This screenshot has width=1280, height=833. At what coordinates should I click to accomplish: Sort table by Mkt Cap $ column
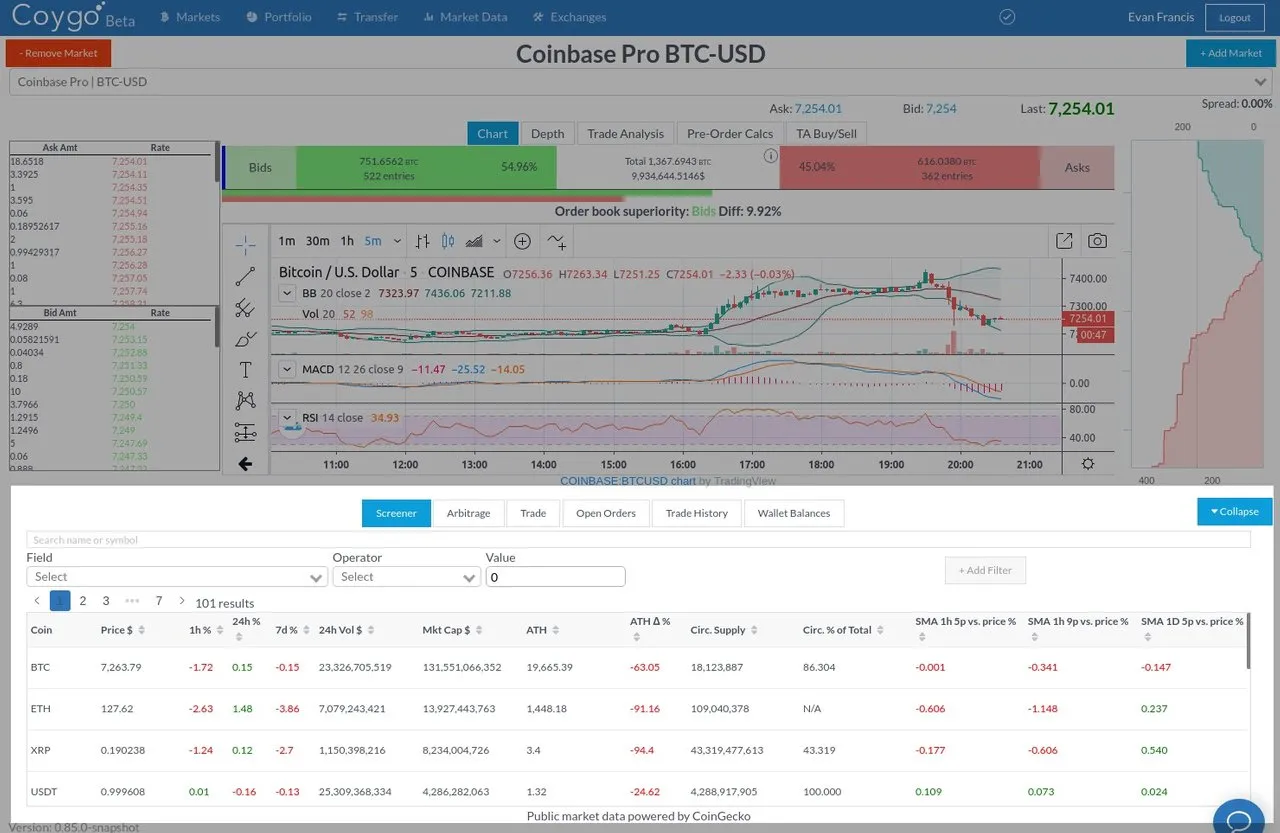click(452, 630)
